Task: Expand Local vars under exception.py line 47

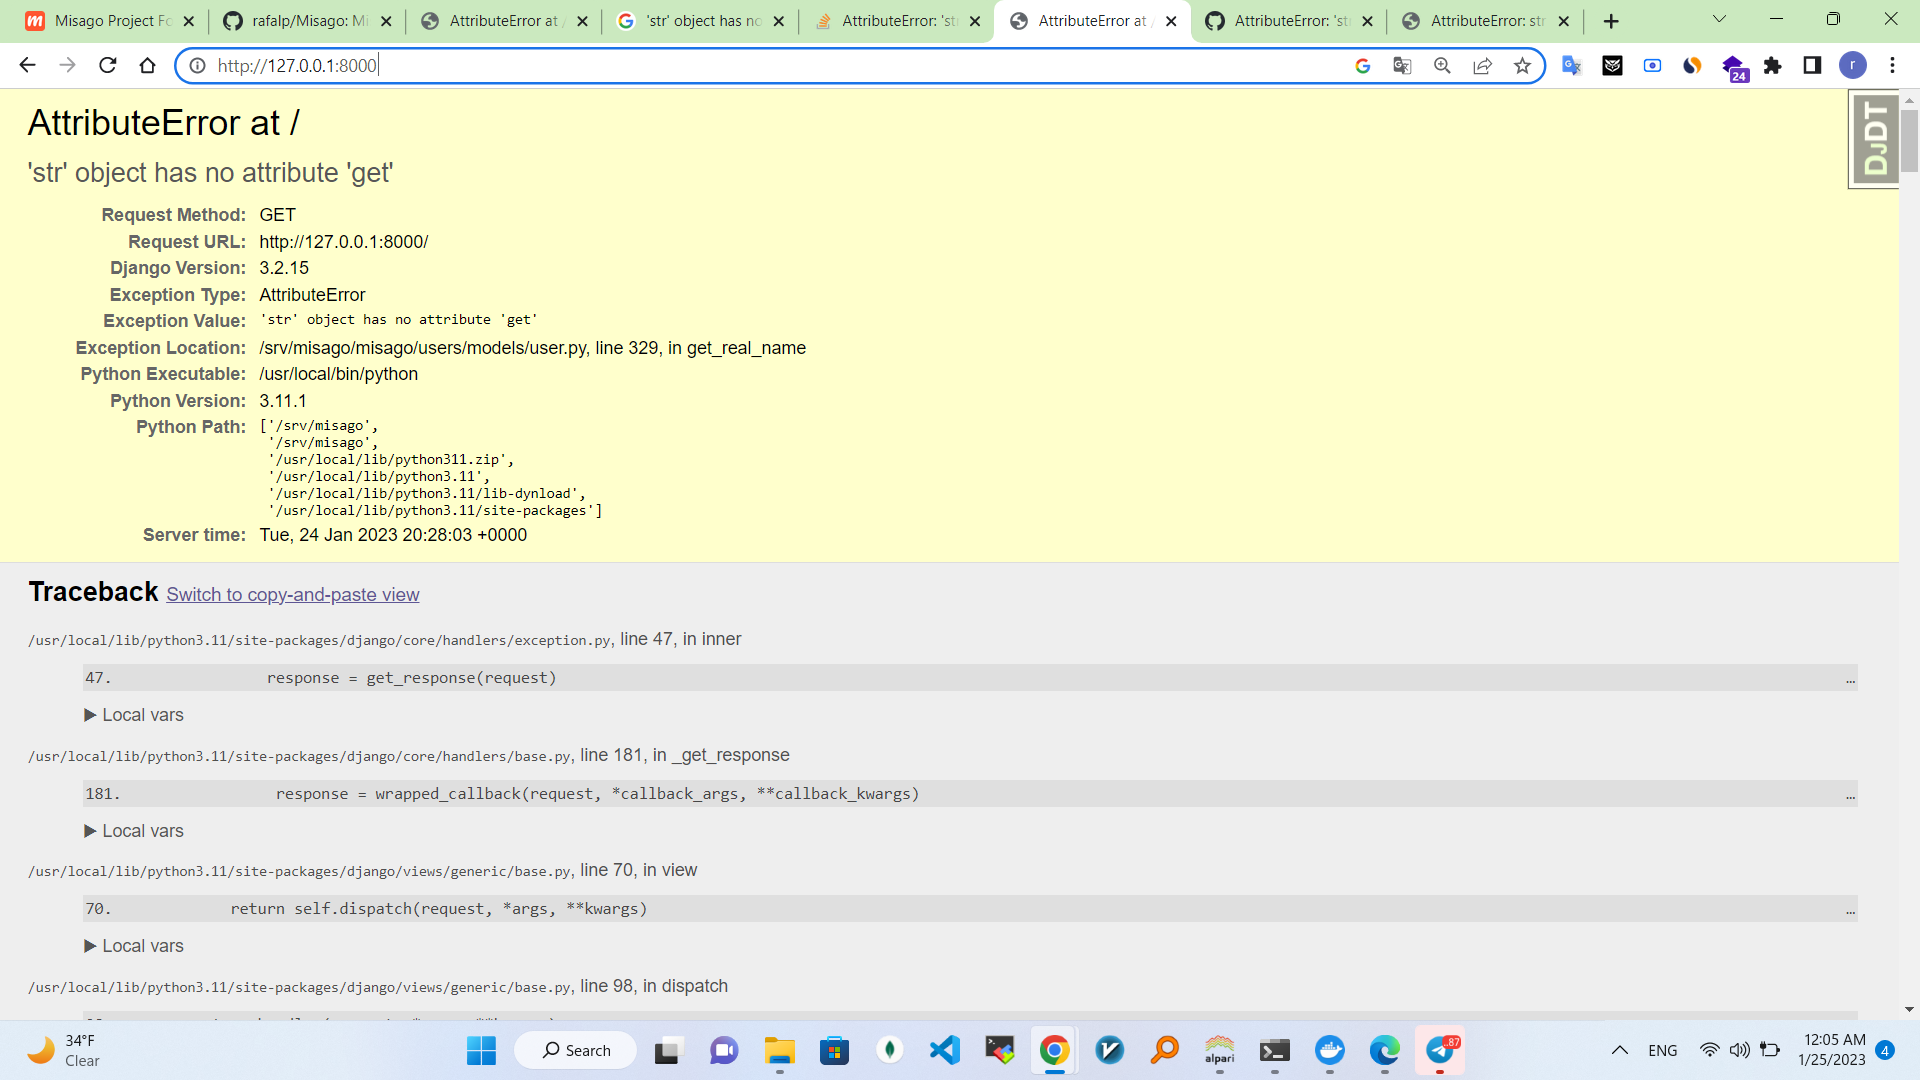Action: tap(134, 715)
